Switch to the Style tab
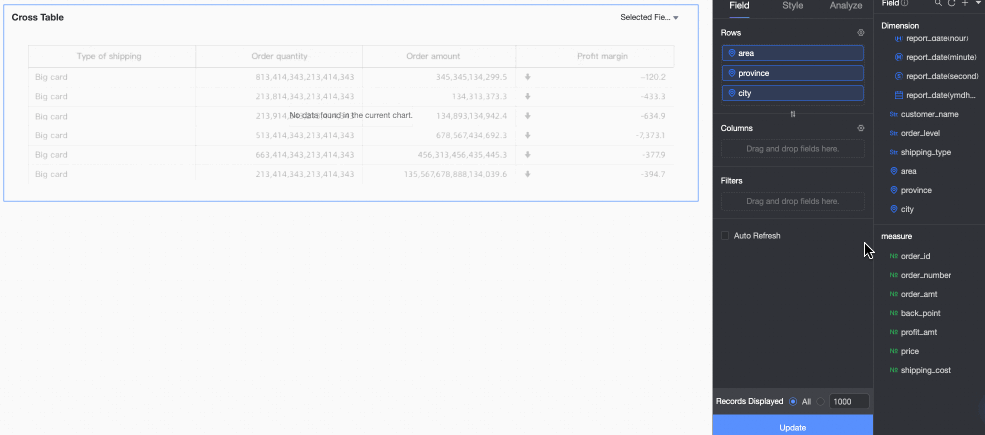 792,6
